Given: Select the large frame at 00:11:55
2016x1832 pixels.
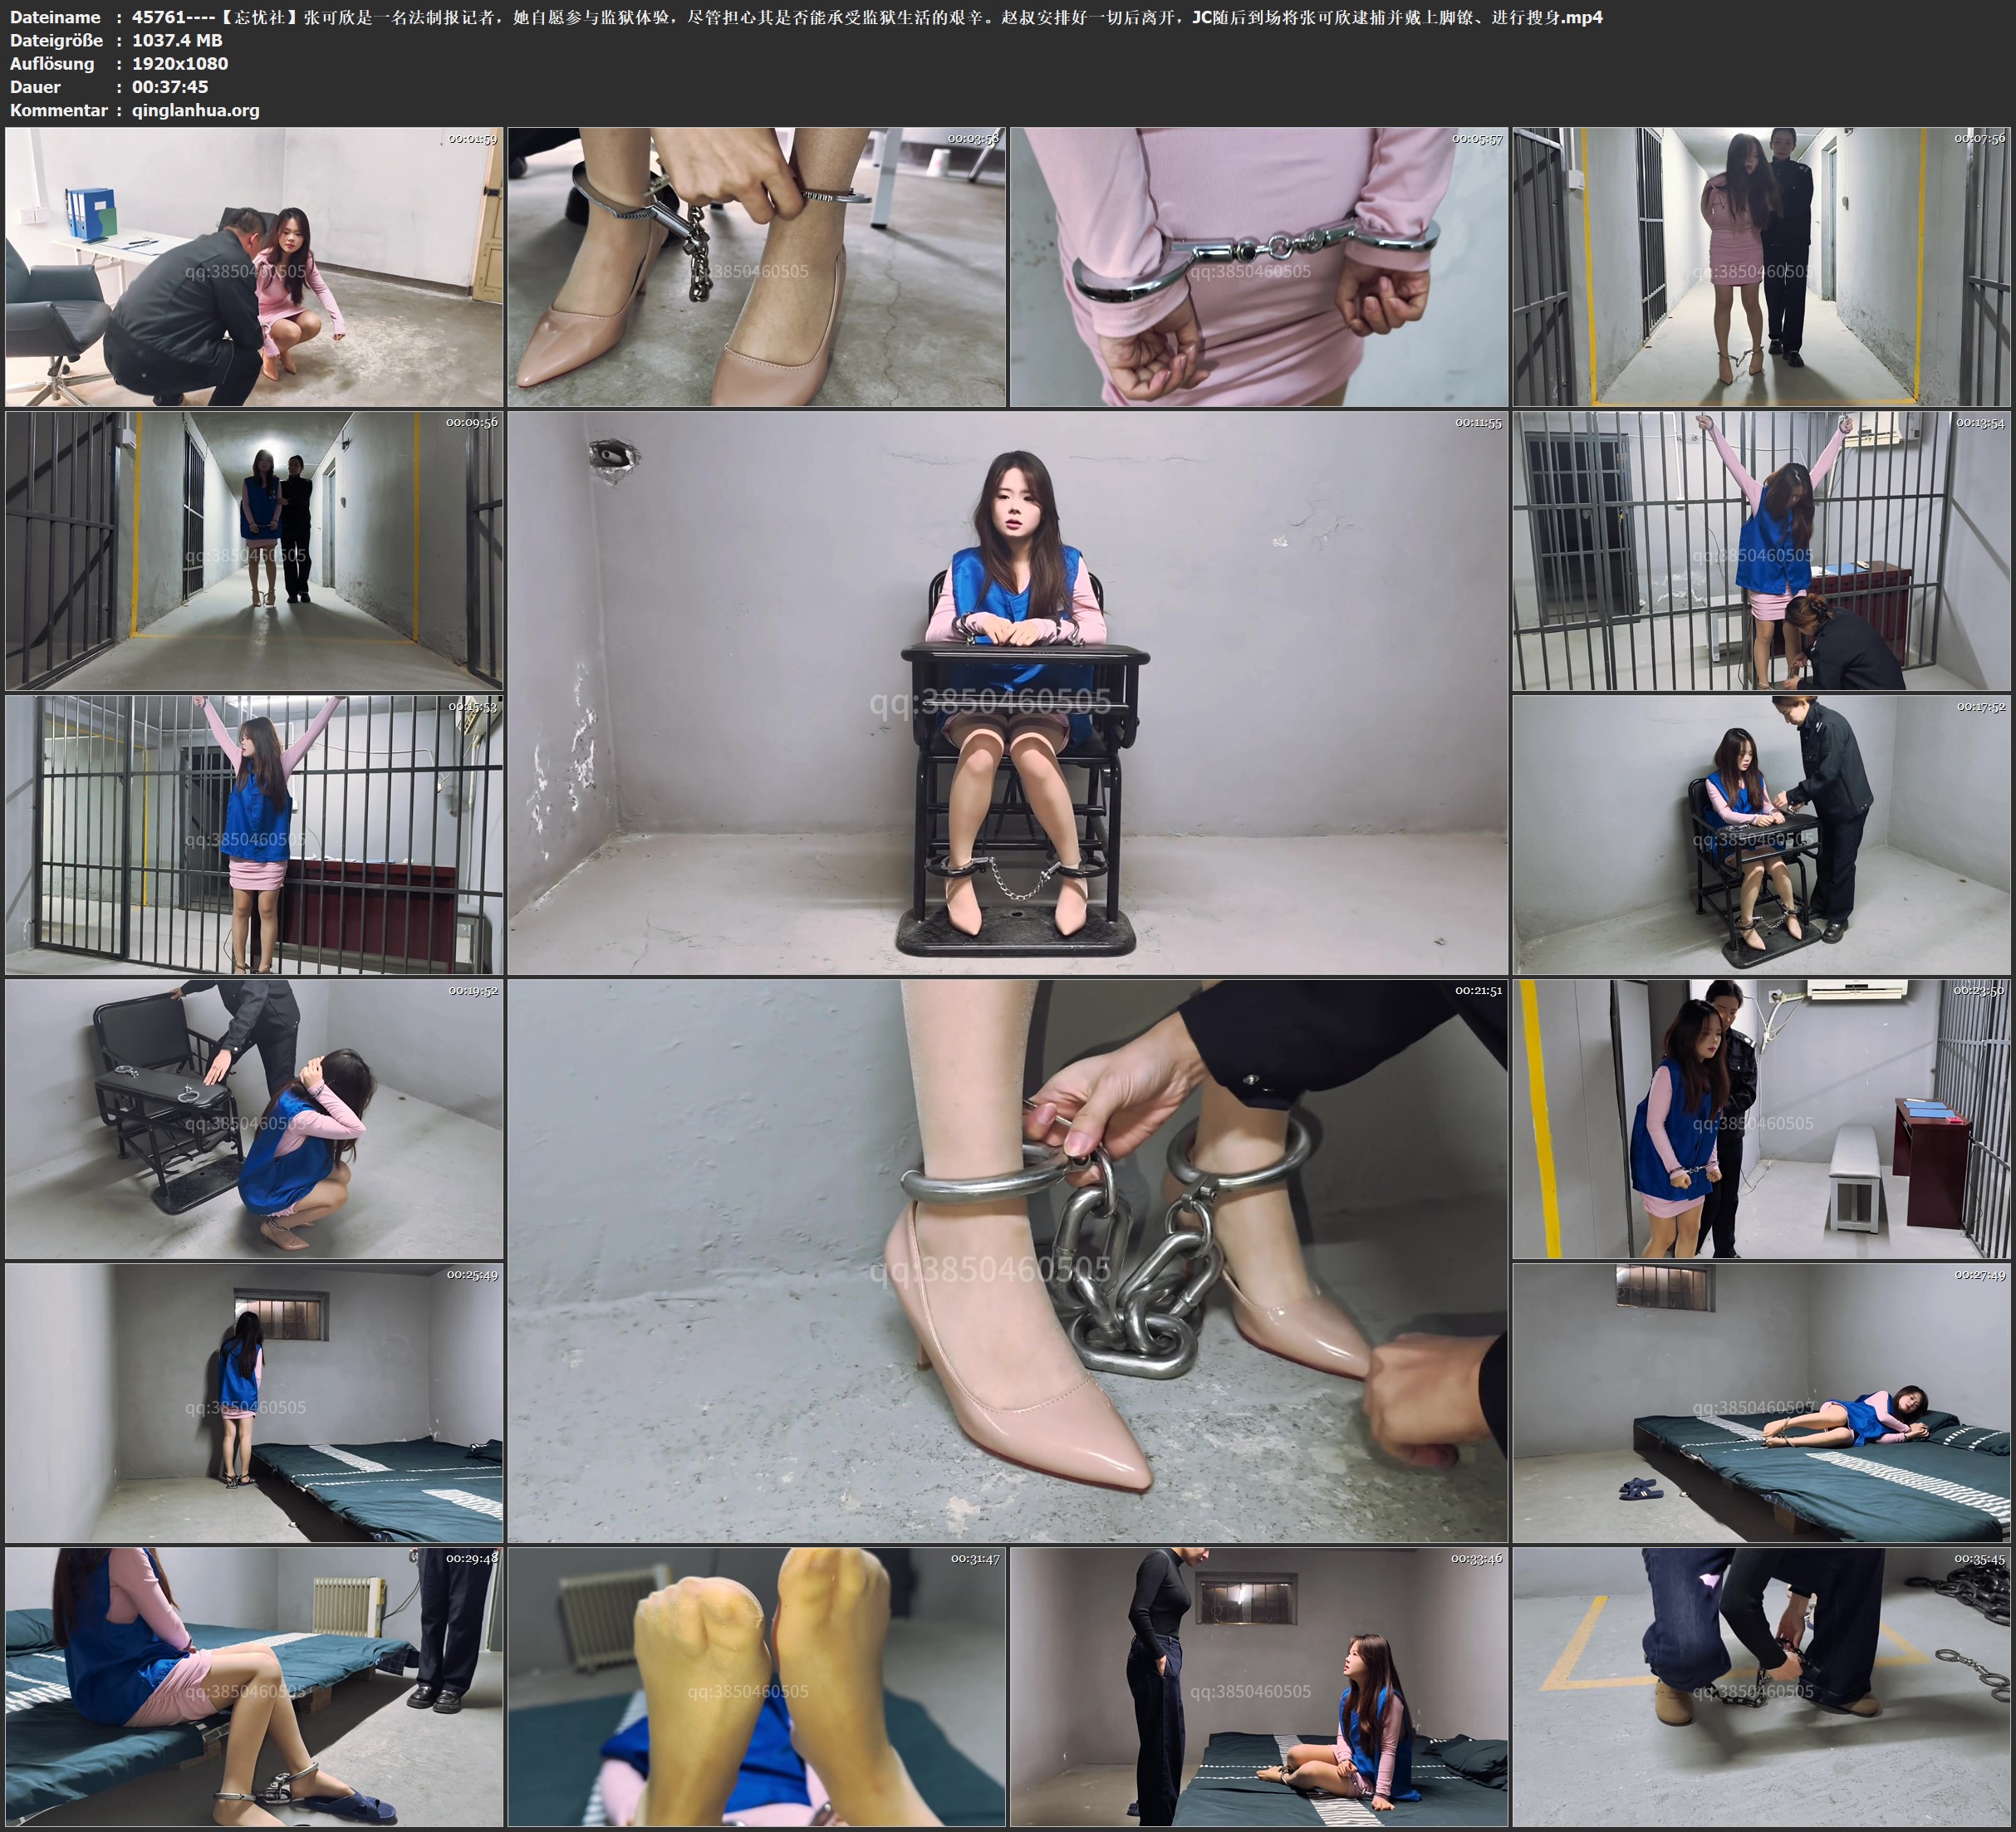Looking at the screenshot, I should click(x=1007, y=692).
